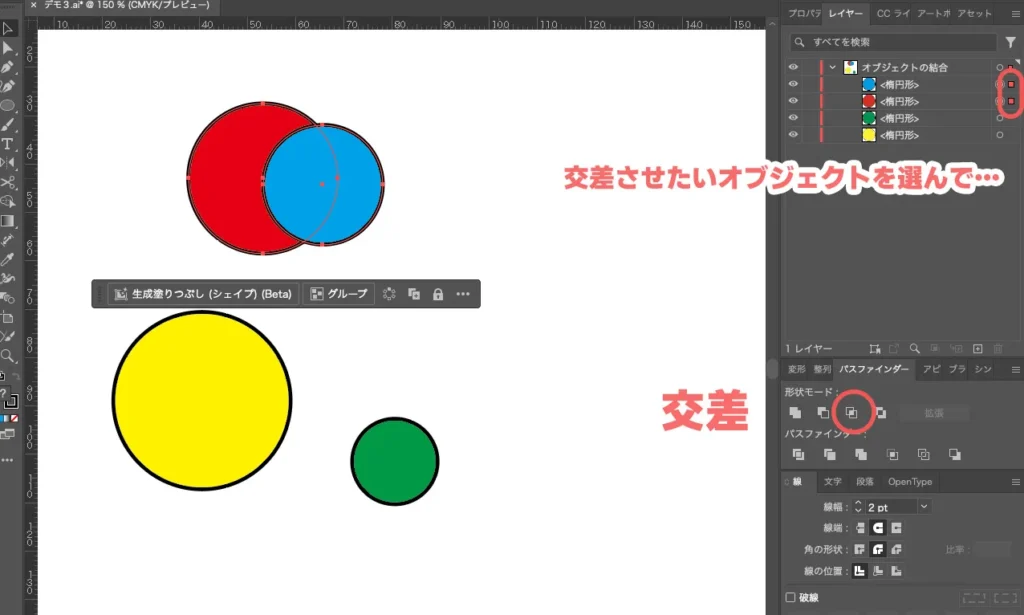Click the すべてを検索 search field
This screenshot has width=1024, height=615.
coord(890,41)
